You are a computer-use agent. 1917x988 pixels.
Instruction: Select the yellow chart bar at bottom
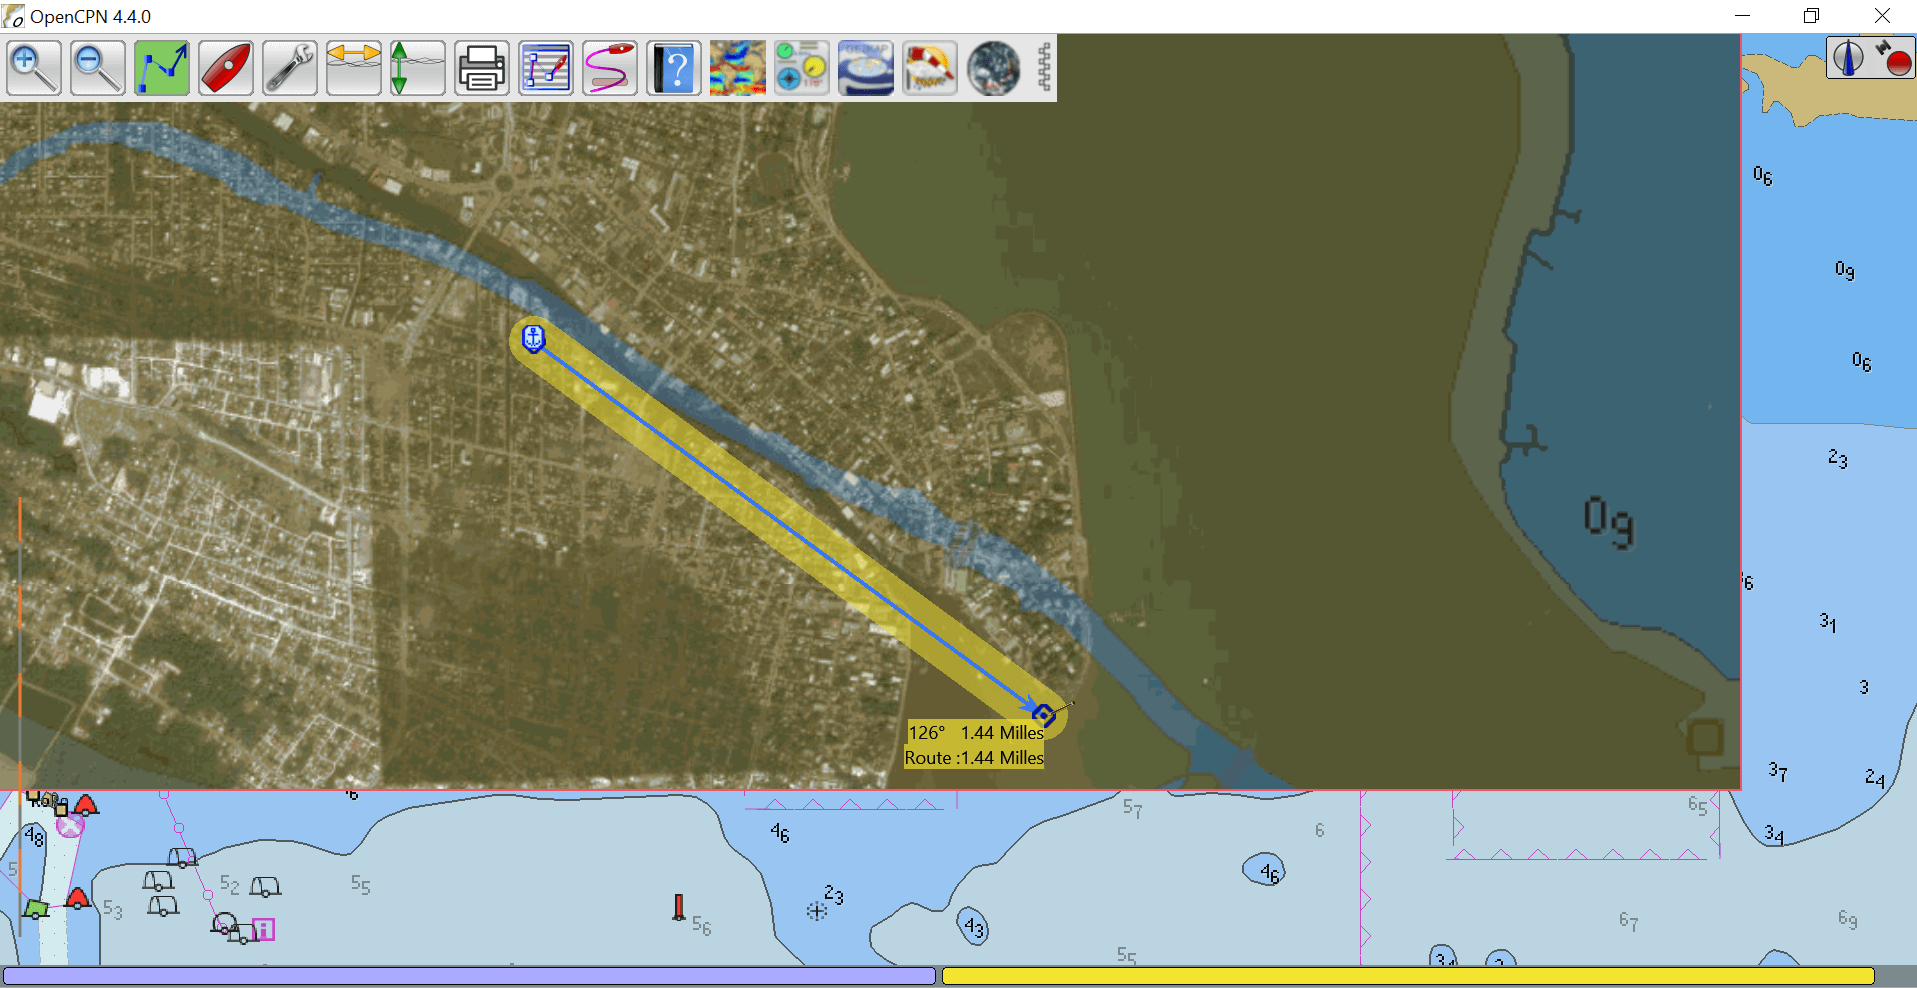coord(1408,976)
